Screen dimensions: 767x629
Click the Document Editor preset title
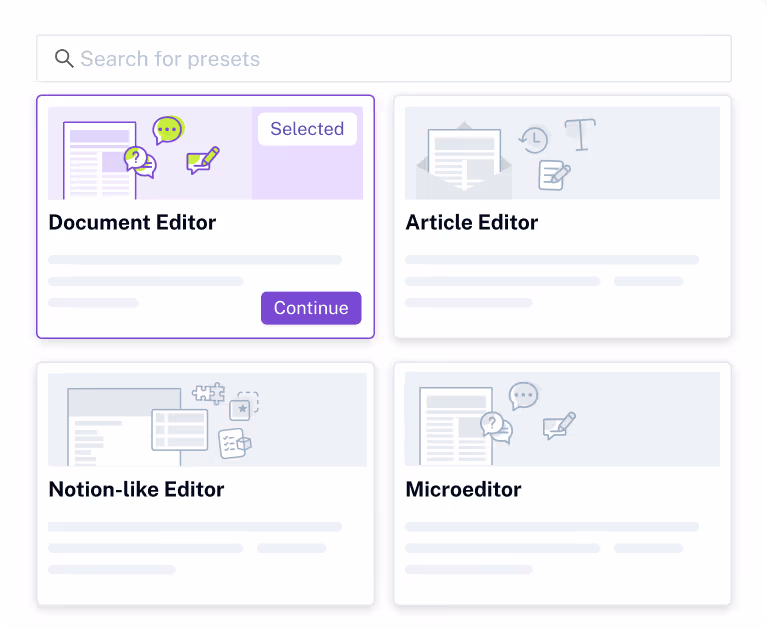click(132, 223)
